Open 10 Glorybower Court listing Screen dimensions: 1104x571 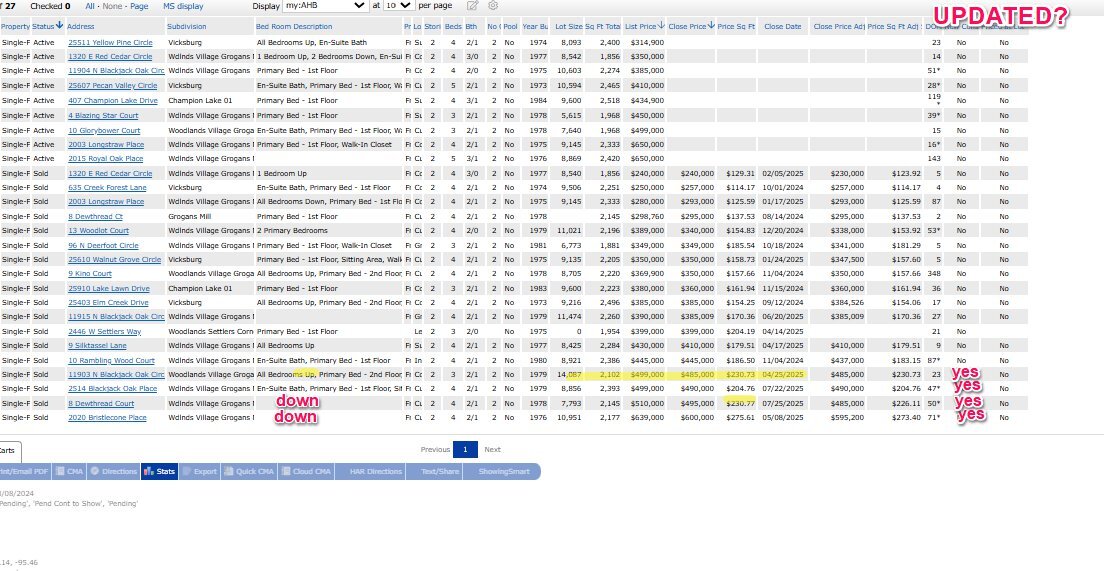click(104, 130)
